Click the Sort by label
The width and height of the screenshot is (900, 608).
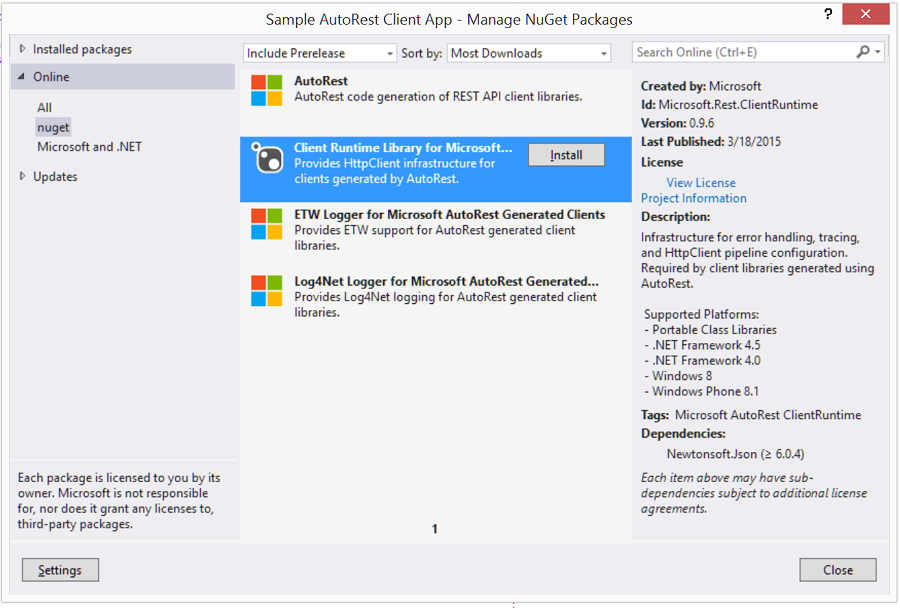tap(421, 53)
